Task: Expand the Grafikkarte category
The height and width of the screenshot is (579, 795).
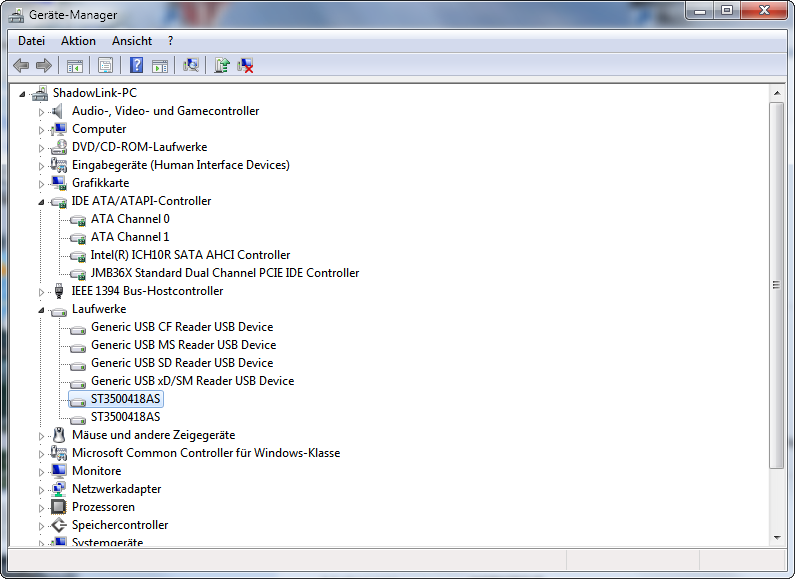Action: coord(41,184)
